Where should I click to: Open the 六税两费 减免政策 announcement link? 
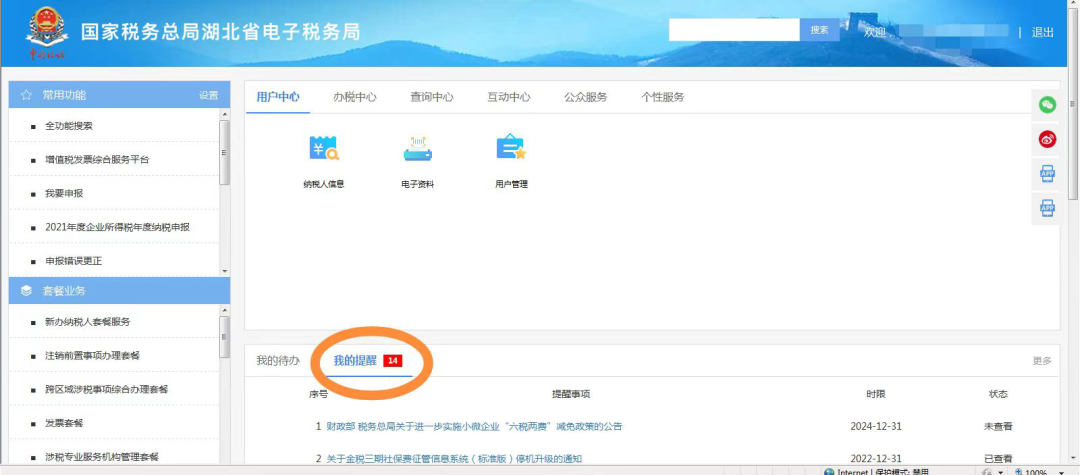[x=474, y=426]
